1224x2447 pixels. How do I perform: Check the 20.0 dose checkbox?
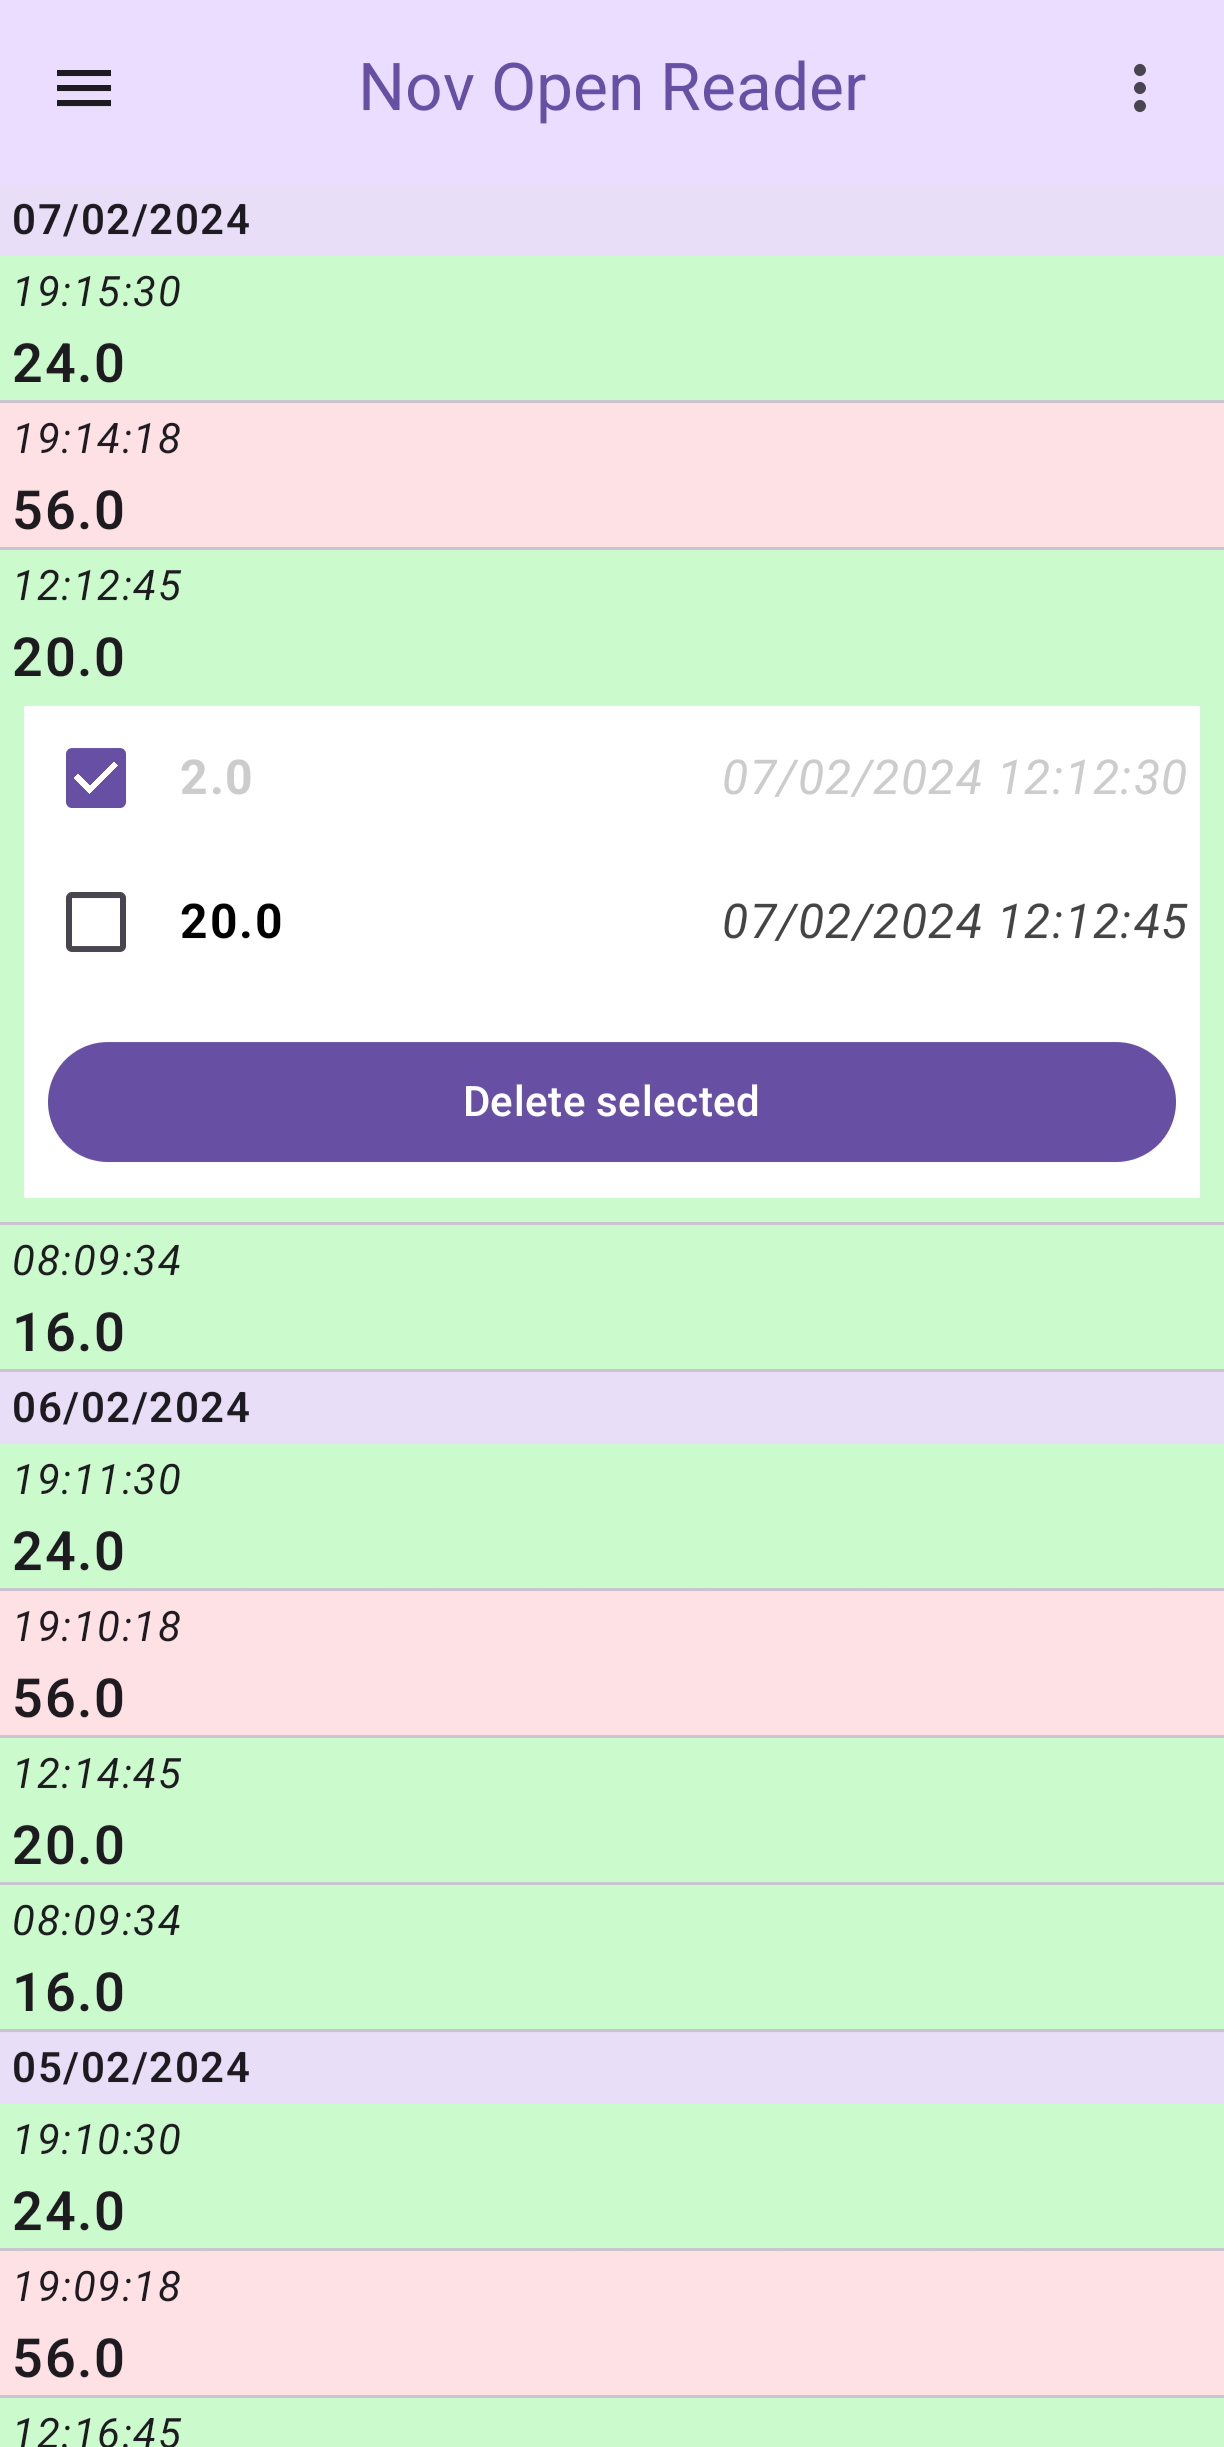pos(96,922)
